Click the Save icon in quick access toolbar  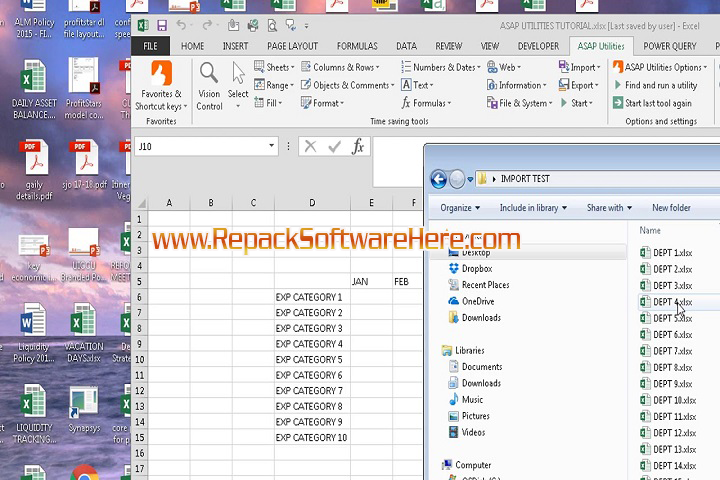pos(162,25)
